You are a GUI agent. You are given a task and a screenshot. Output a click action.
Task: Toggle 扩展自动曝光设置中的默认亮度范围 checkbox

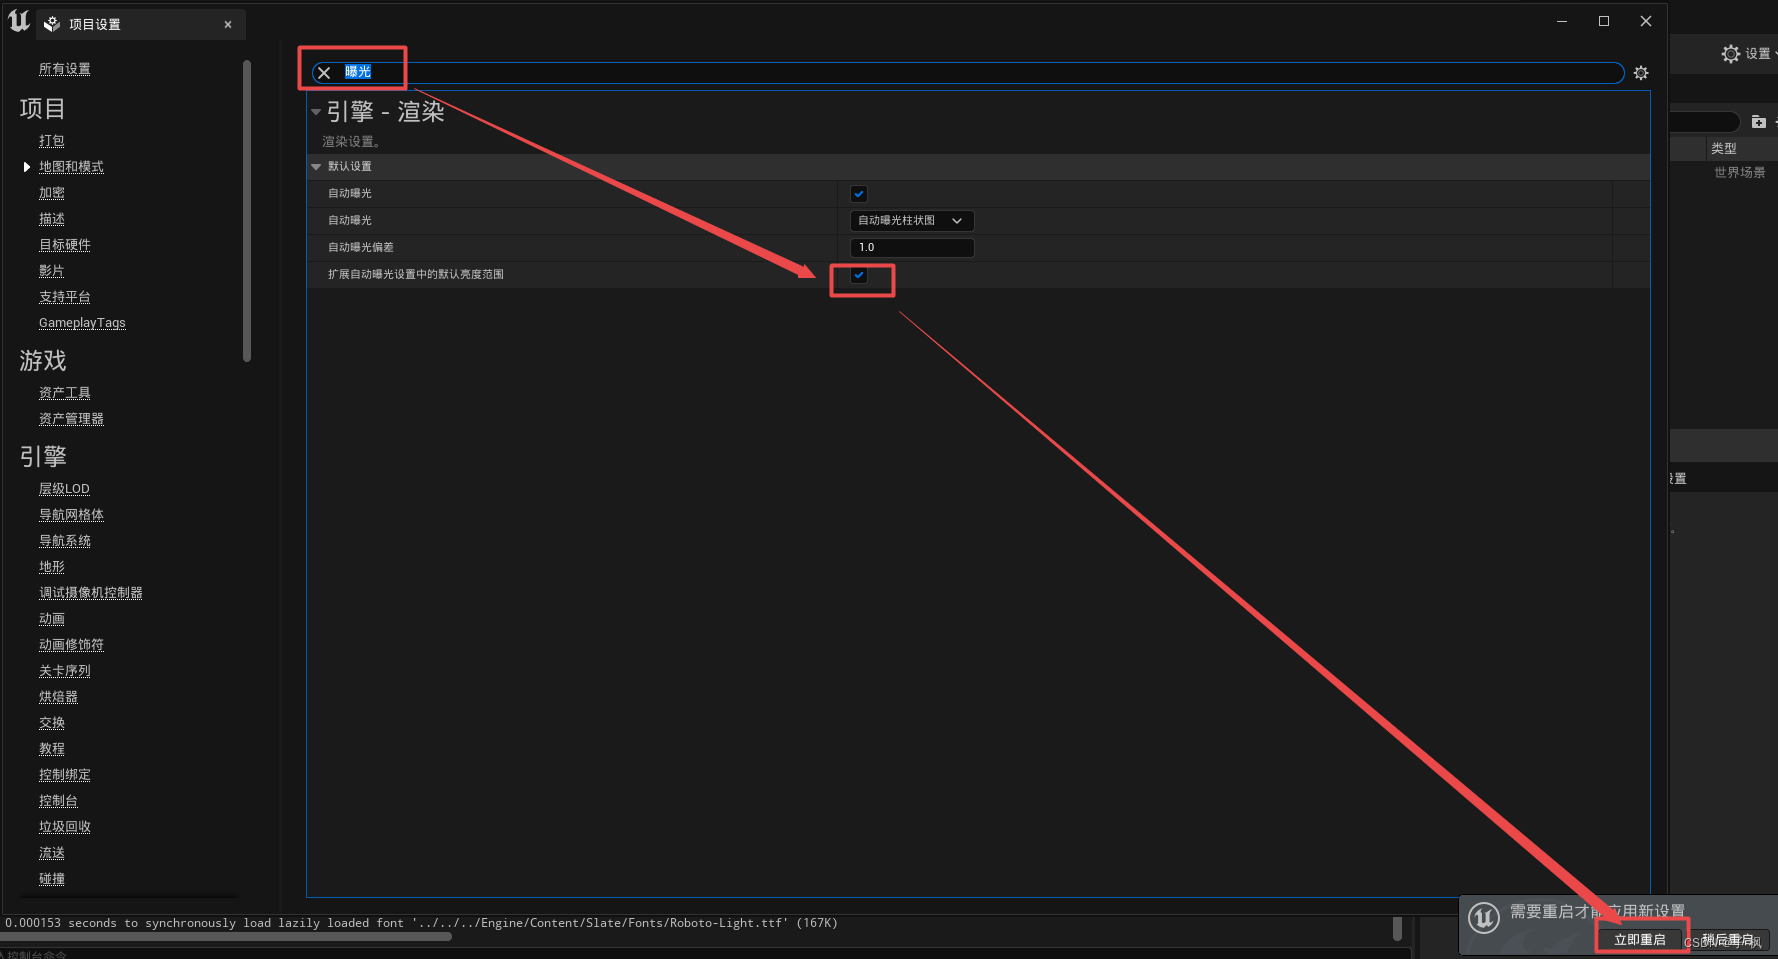(859, 275)
